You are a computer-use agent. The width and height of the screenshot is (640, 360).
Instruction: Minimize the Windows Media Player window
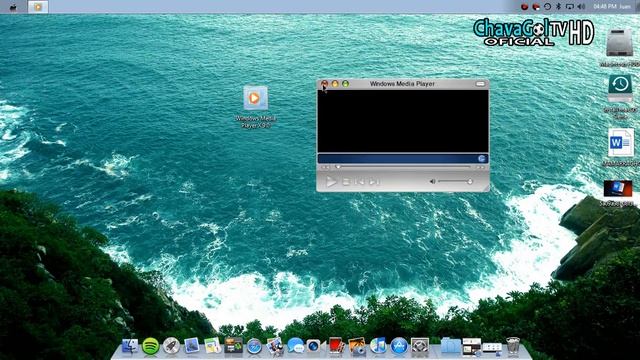point(335,84)
